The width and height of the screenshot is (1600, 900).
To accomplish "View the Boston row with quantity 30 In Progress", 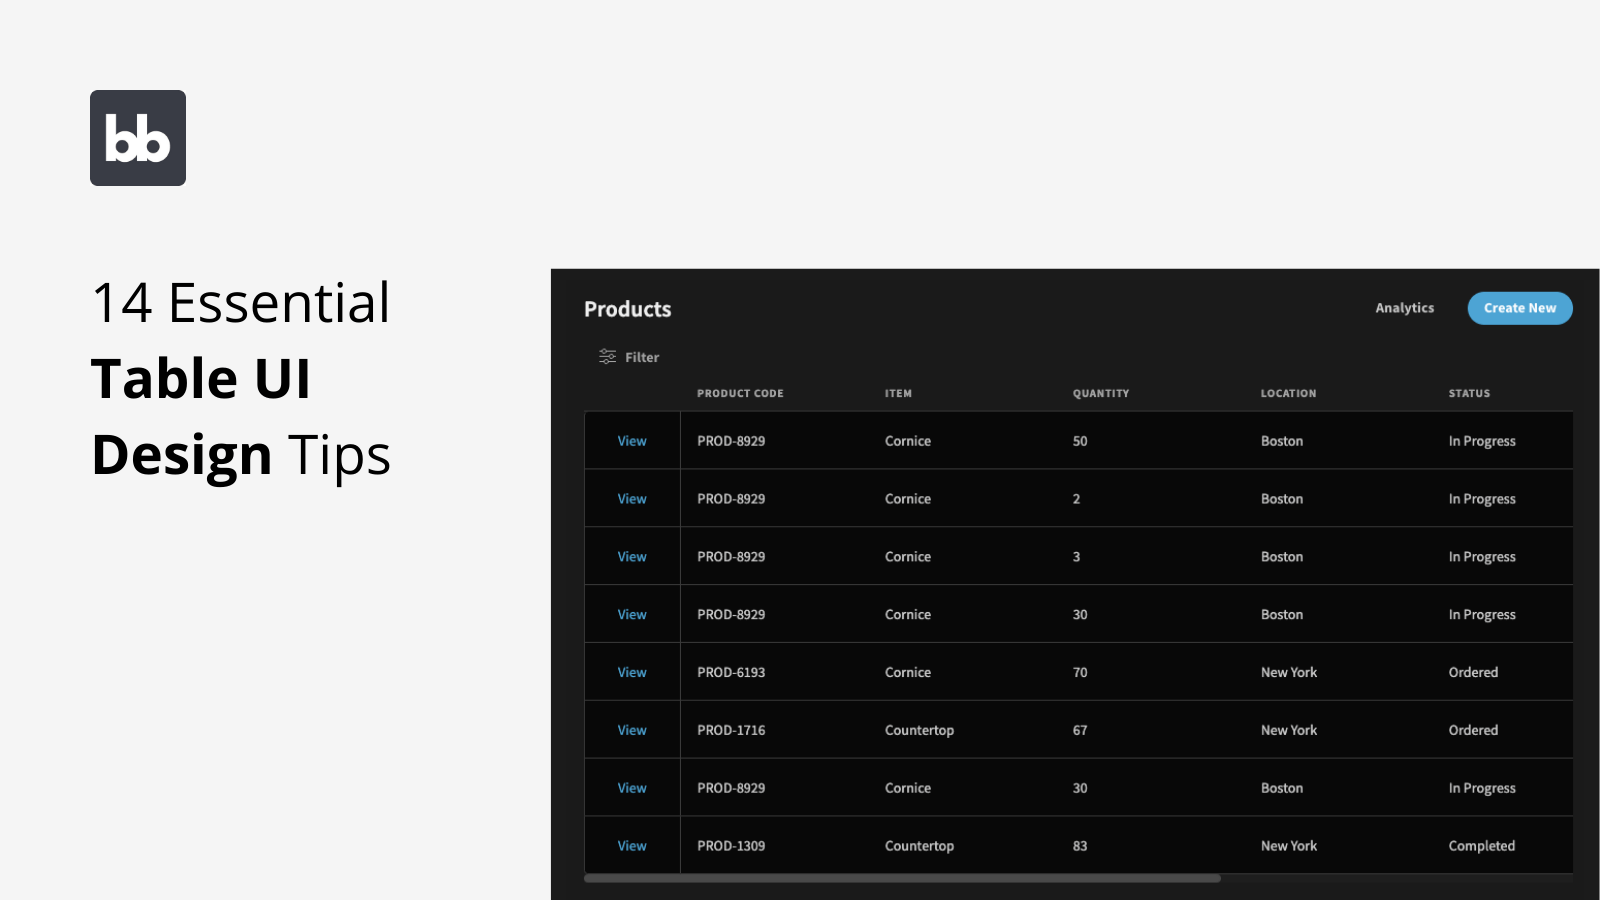I will (x=631, y=614).
